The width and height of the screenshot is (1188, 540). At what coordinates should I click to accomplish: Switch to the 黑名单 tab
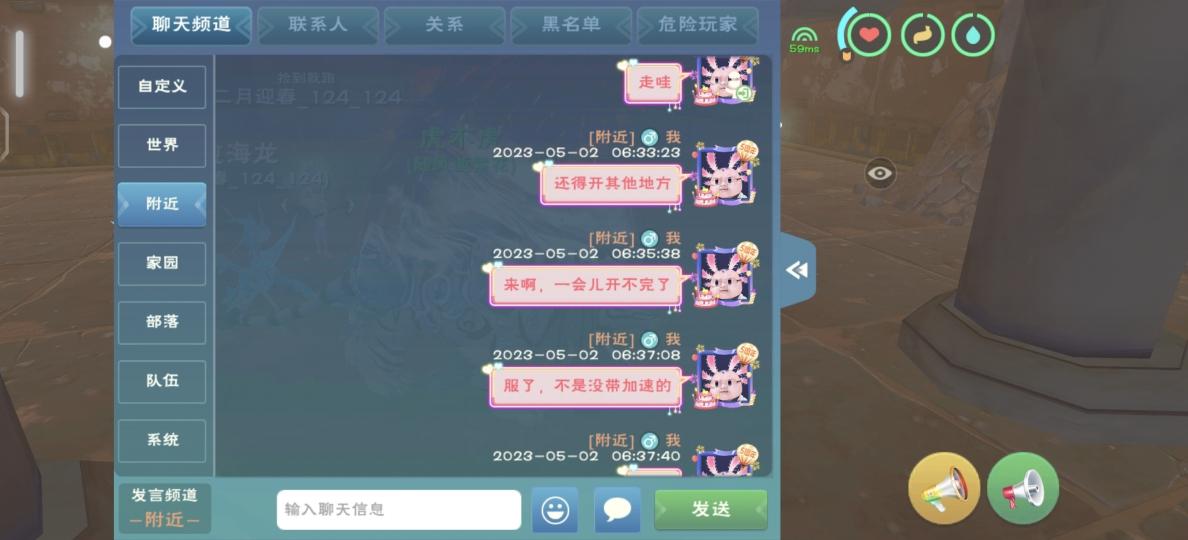(x=571, y=25)
